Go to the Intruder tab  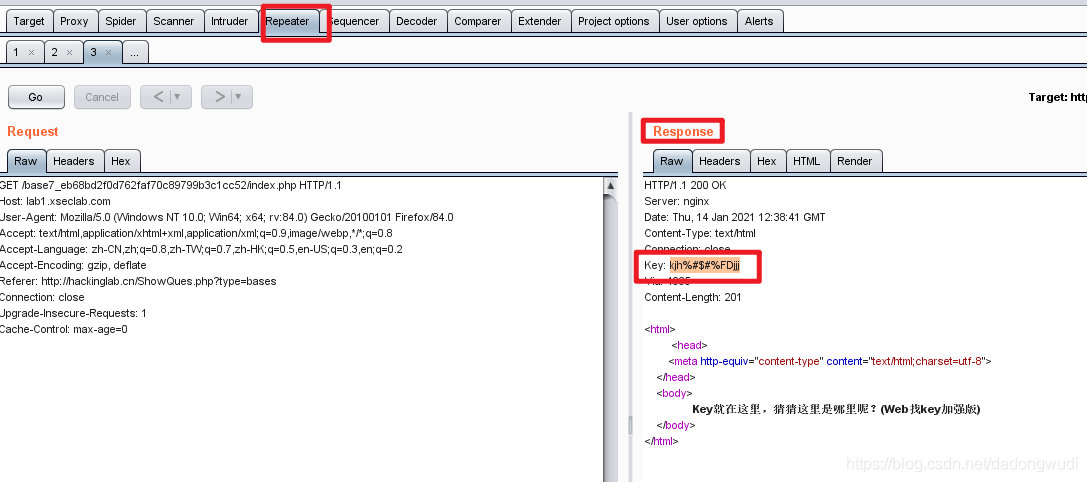pyautogui.click(x=229, y=21)
